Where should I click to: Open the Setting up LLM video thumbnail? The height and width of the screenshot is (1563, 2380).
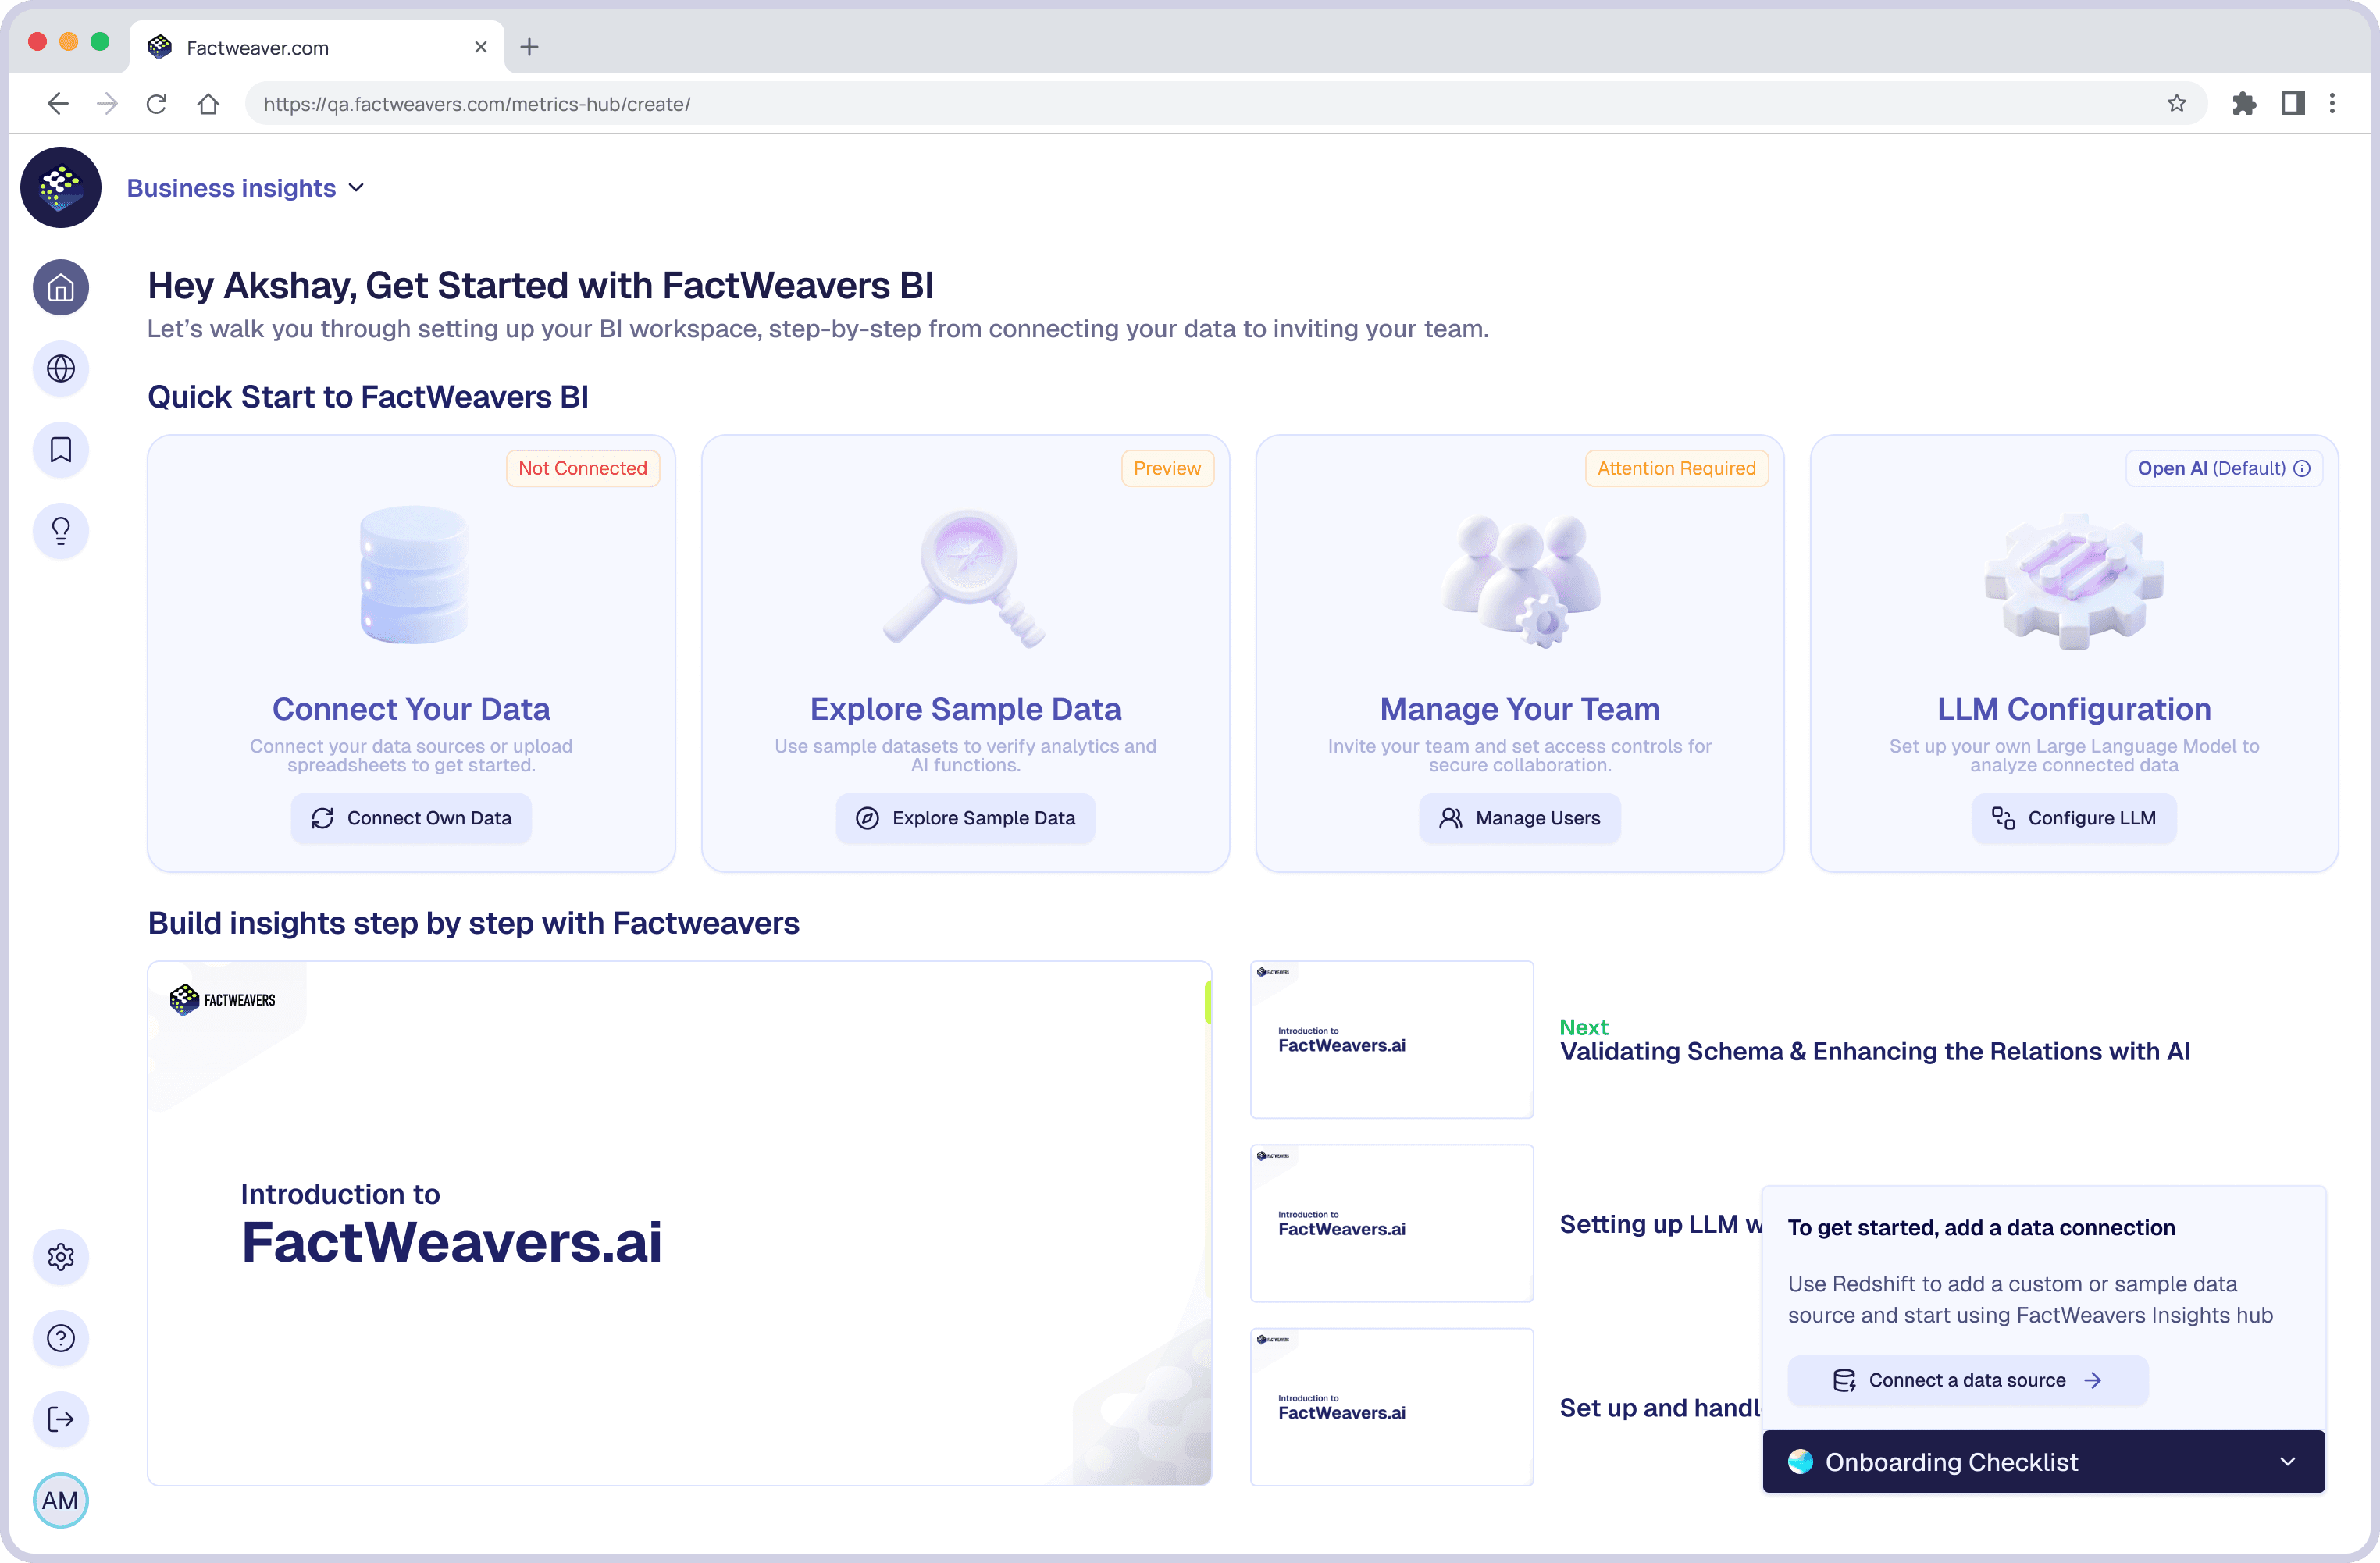click(1392, 1223)
